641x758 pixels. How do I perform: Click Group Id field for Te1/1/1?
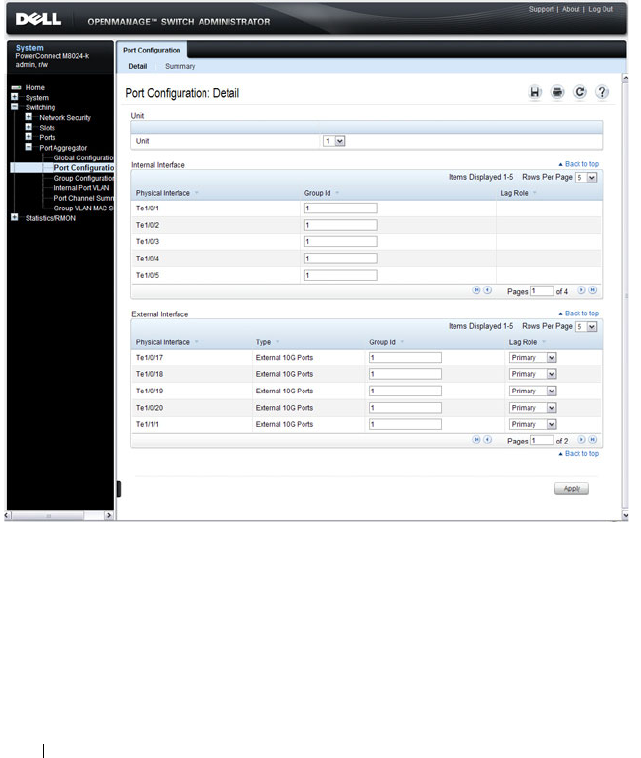tap(405, 424)
